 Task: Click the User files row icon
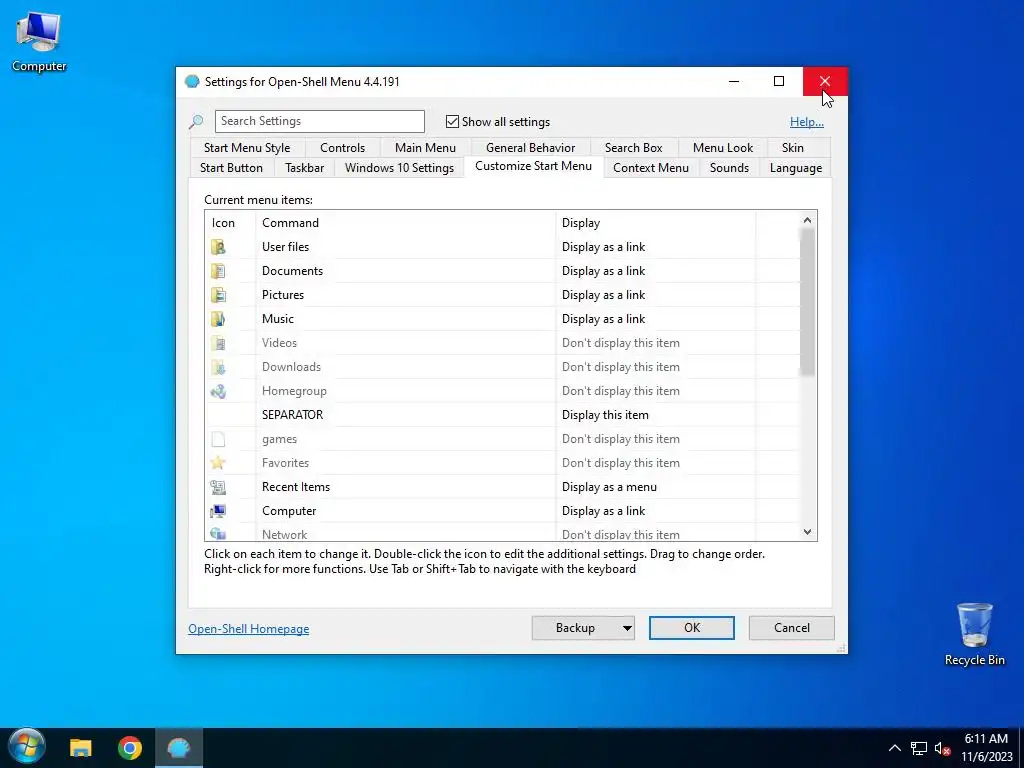[218, 247]
